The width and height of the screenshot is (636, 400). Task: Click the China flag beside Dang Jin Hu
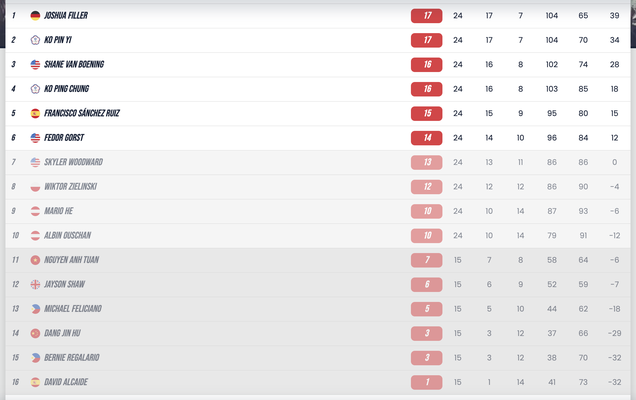(x=36, y=333)
